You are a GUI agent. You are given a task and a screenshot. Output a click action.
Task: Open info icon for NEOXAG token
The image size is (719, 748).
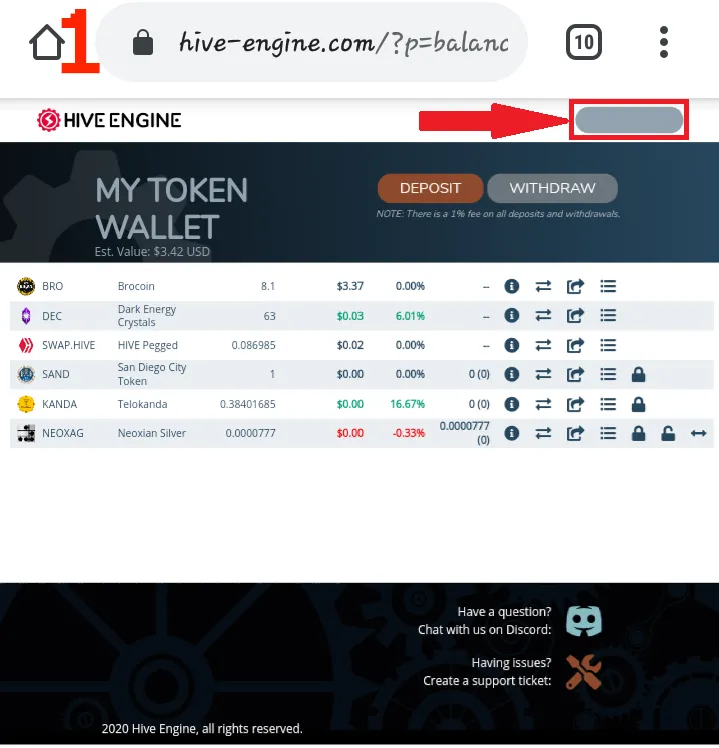pyautogui.click(x=511, y=433)
